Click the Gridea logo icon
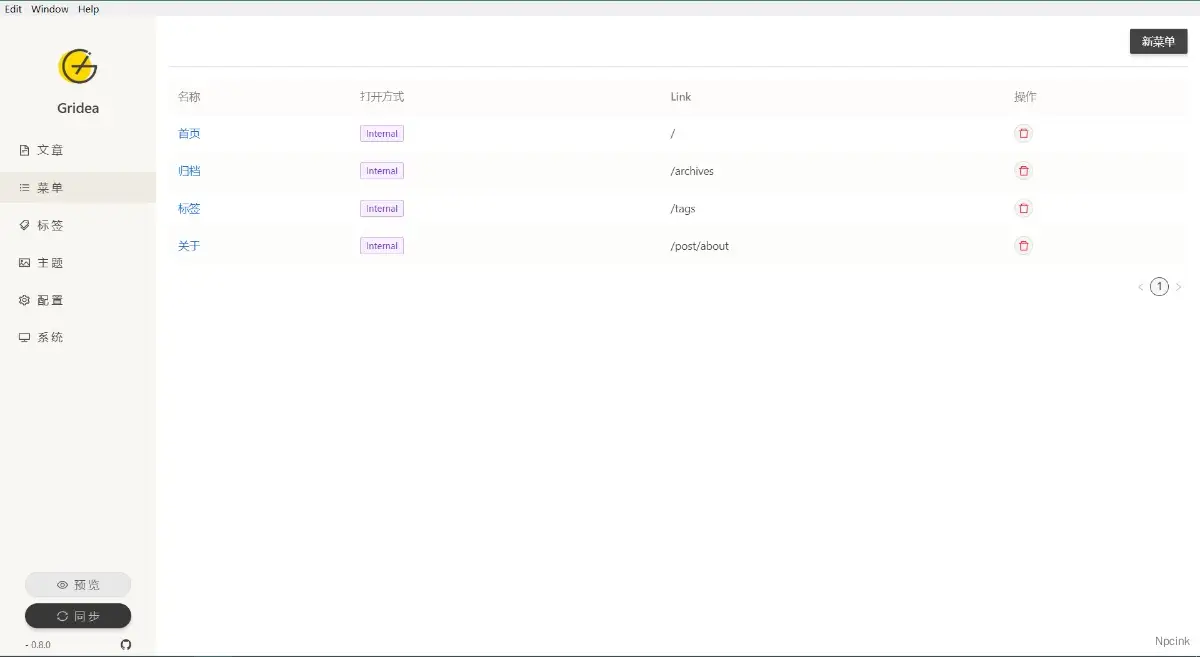 tap(78, 67)
